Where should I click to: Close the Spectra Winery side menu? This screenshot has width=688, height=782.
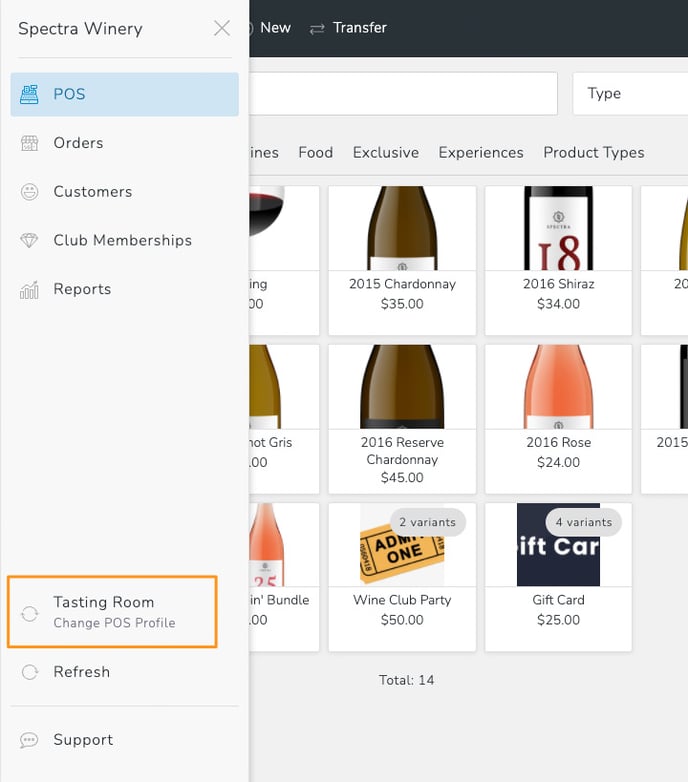pos(222,28)
